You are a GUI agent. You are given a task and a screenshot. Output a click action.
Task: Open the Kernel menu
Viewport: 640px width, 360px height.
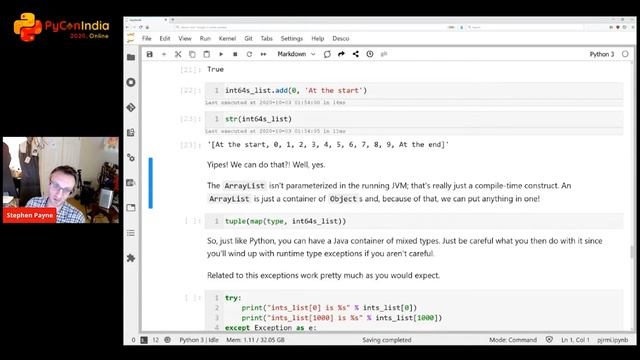point(227,38)
